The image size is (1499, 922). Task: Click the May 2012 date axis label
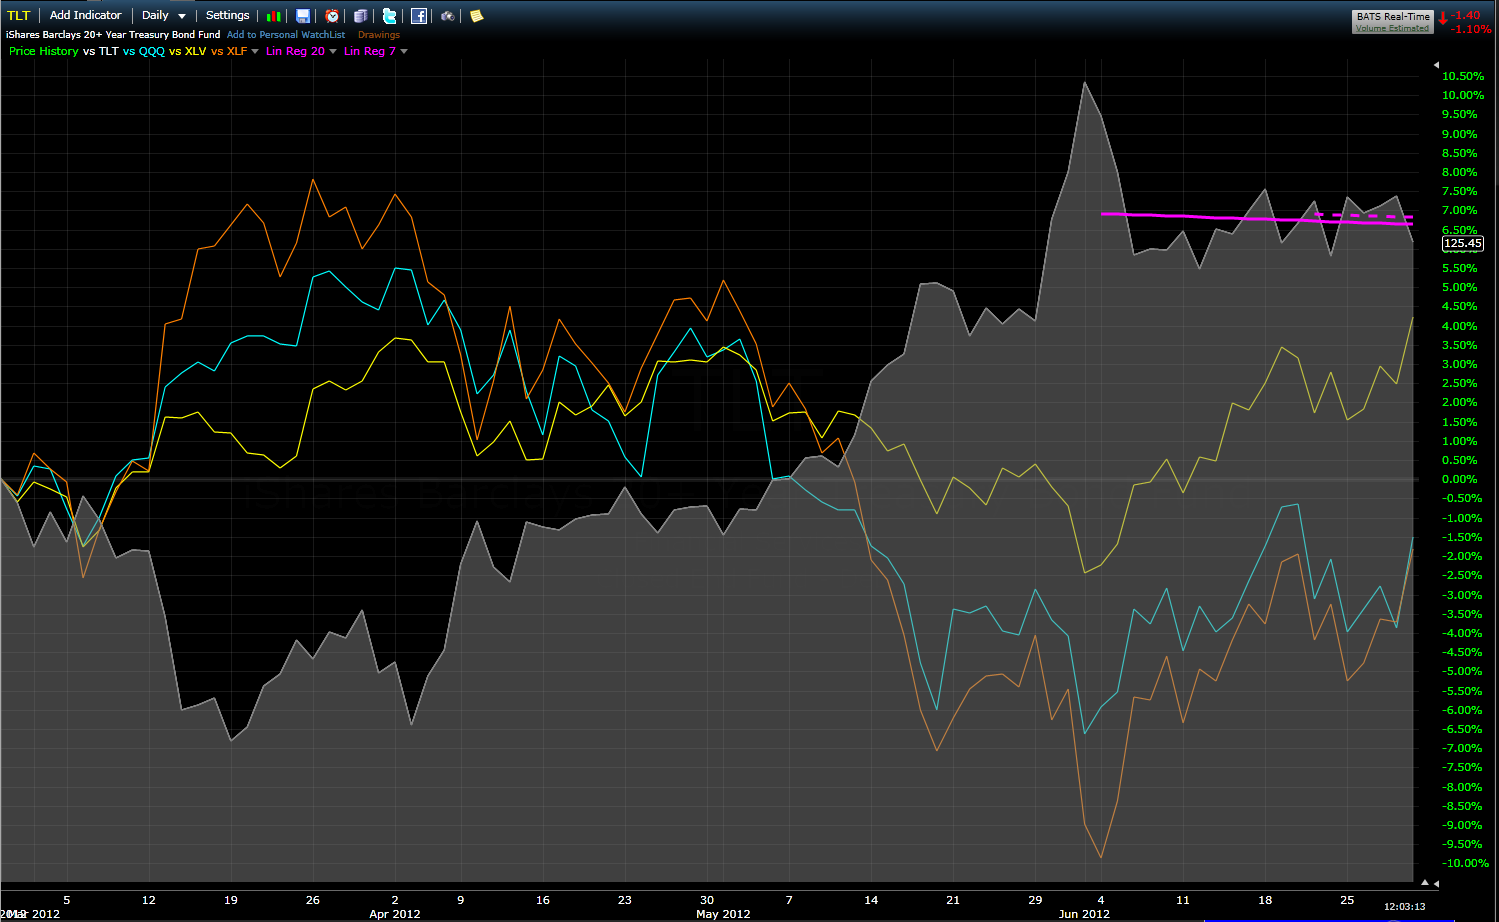[x=723, y=914]
